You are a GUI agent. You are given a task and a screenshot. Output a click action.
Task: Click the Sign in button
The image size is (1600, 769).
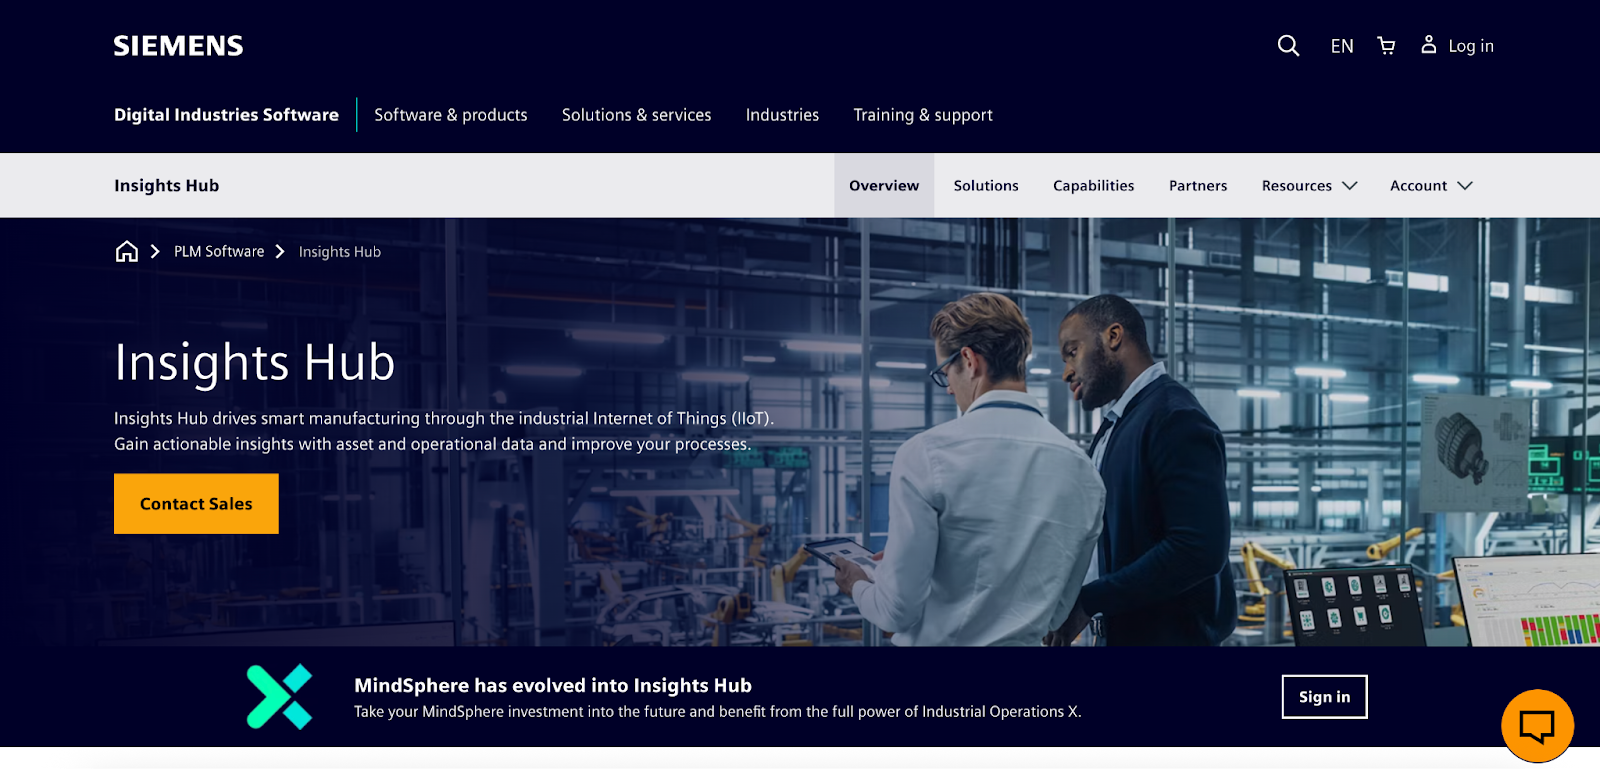(x=1324, y=697)
